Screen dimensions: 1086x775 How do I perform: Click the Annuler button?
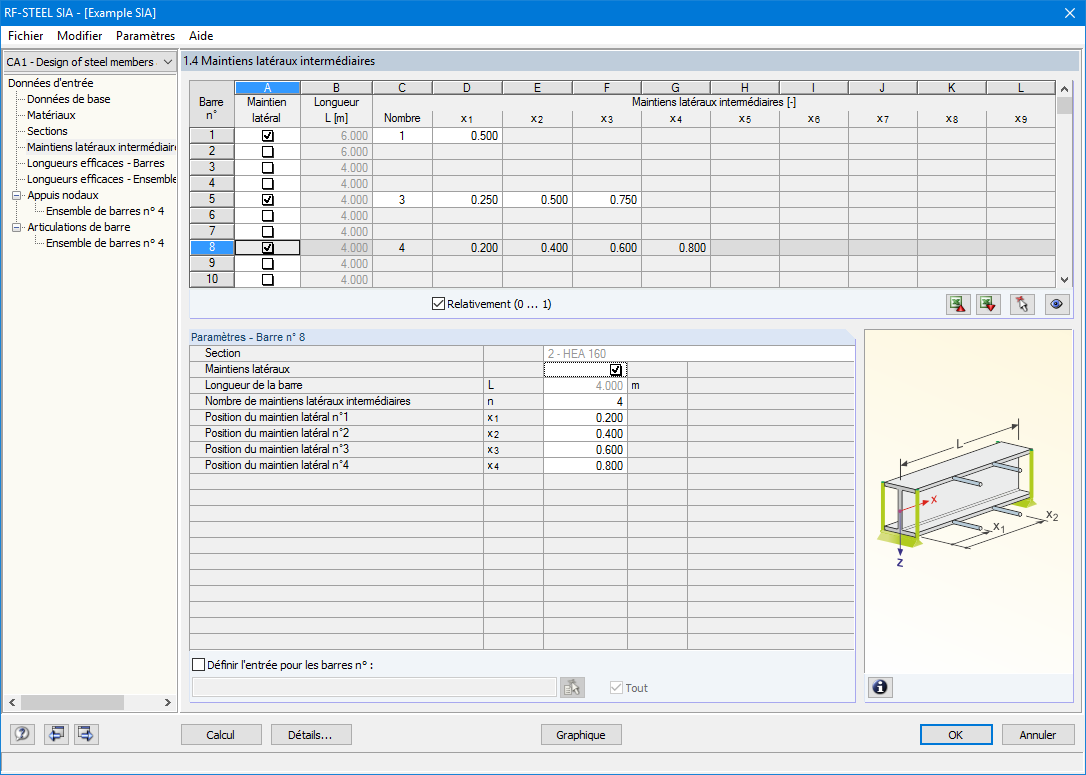[1038, 735]
